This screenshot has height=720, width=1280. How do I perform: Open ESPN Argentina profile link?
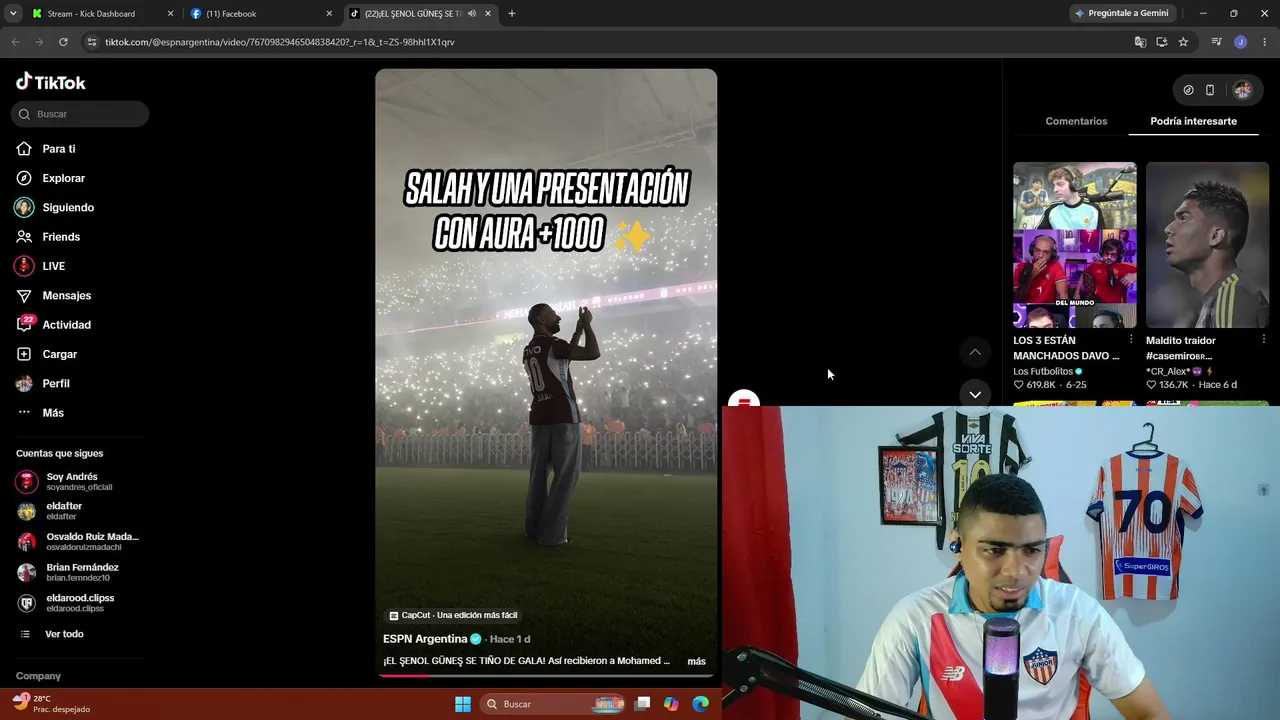pos(425,639)
